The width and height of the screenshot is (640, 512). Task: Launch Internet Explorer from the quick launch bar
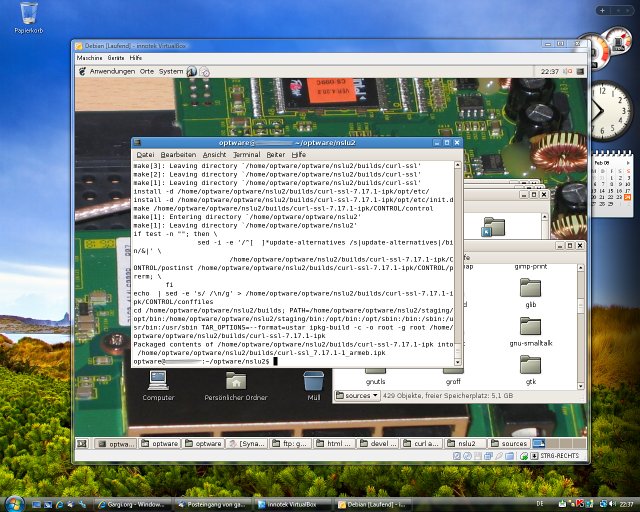pyautogui.click(x=59, y=505)
